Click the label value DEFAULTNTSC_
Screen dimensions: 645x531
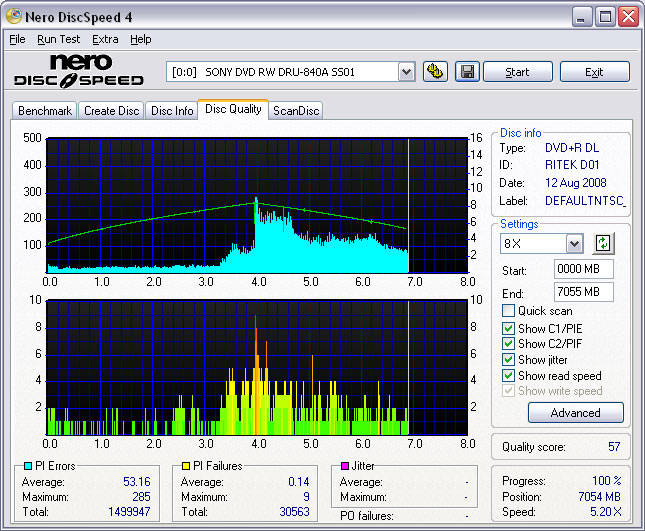[585, 201]
